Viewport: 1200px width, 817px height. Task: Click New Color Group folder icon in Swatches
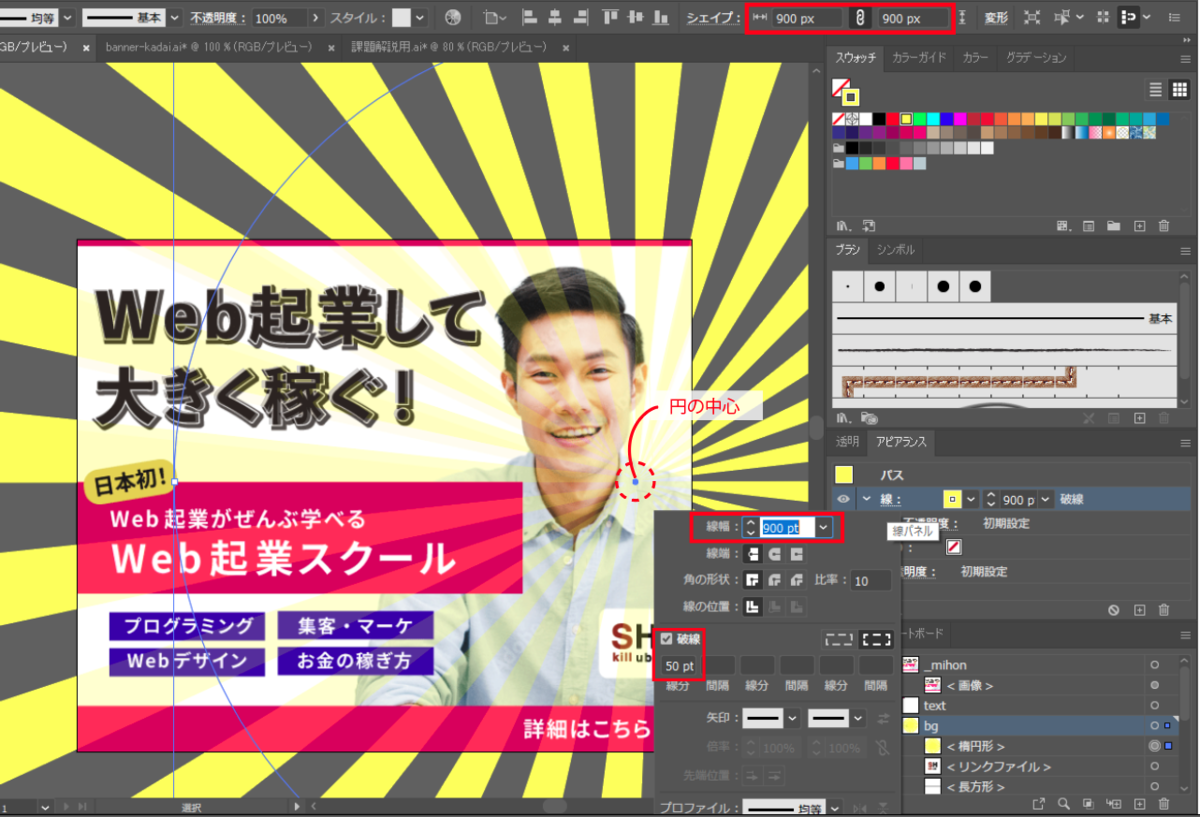pos(1113,225)
